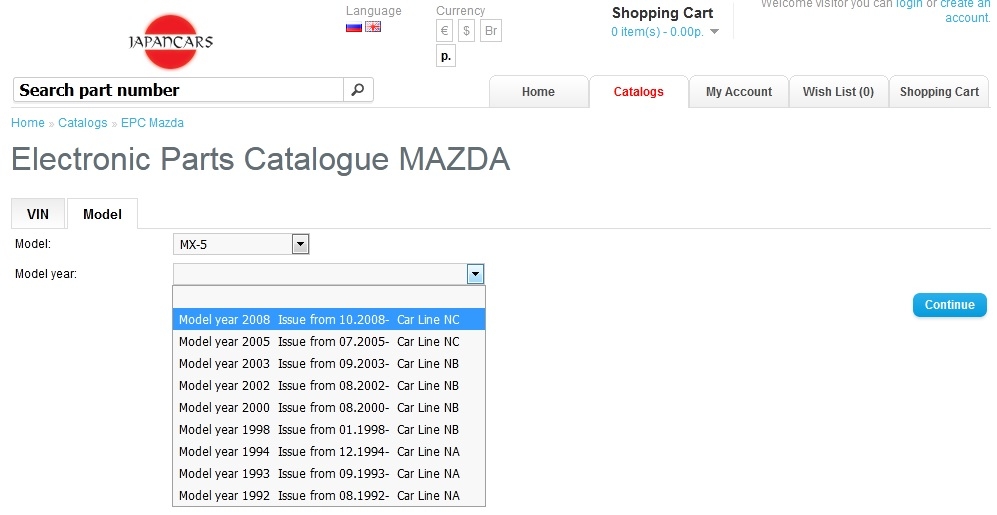997x515 pixels.
Task: Select Model year 1998 Car Line NB
Action: coord(329,429)
